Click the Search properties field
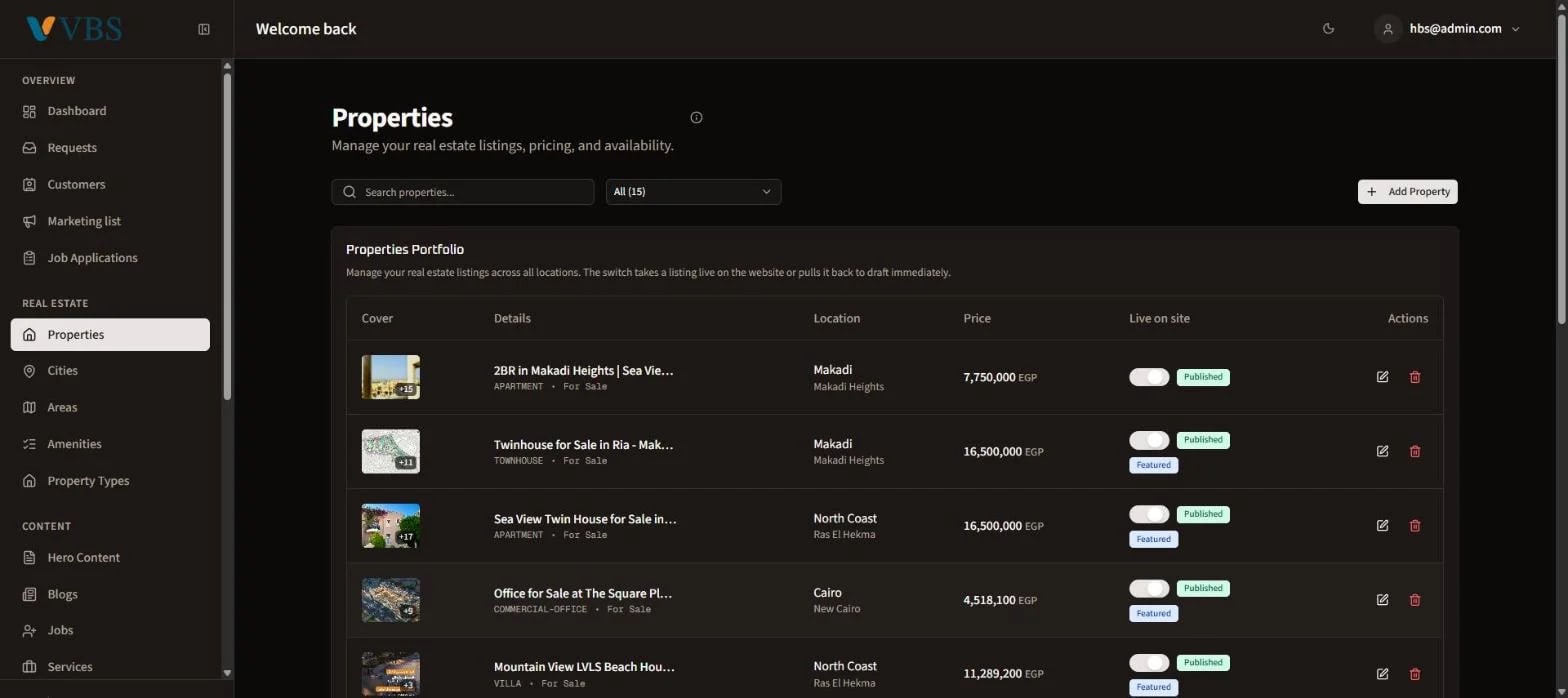This screenshot has width=1568, height=698. point(462,192)
